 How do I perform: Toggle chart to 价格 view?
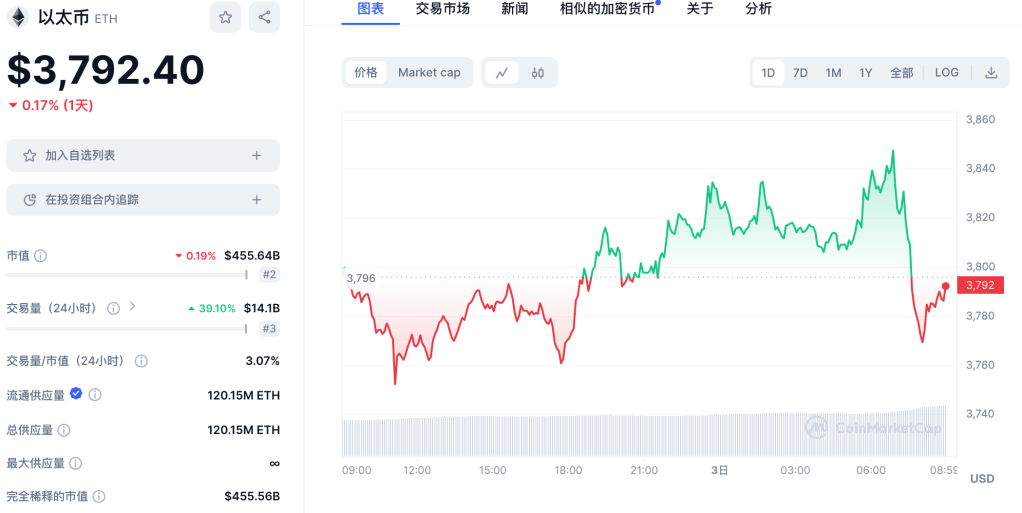366,72
